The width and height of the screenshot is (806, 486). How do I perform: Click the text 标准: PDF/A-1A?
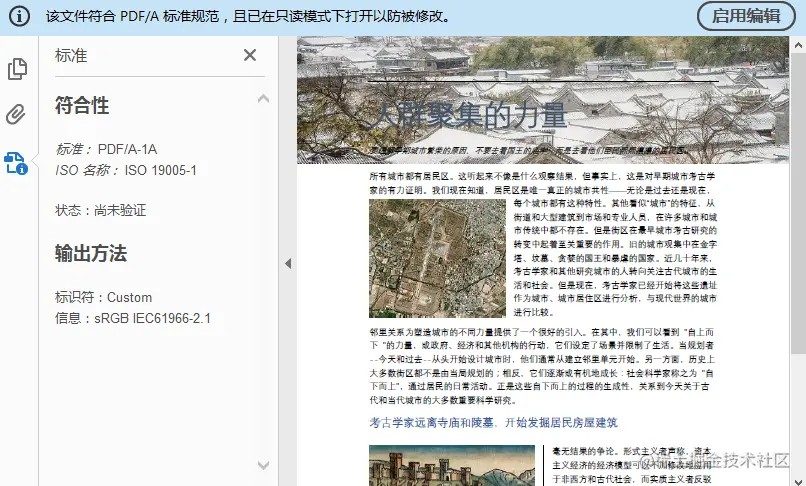tap(106, 149)
